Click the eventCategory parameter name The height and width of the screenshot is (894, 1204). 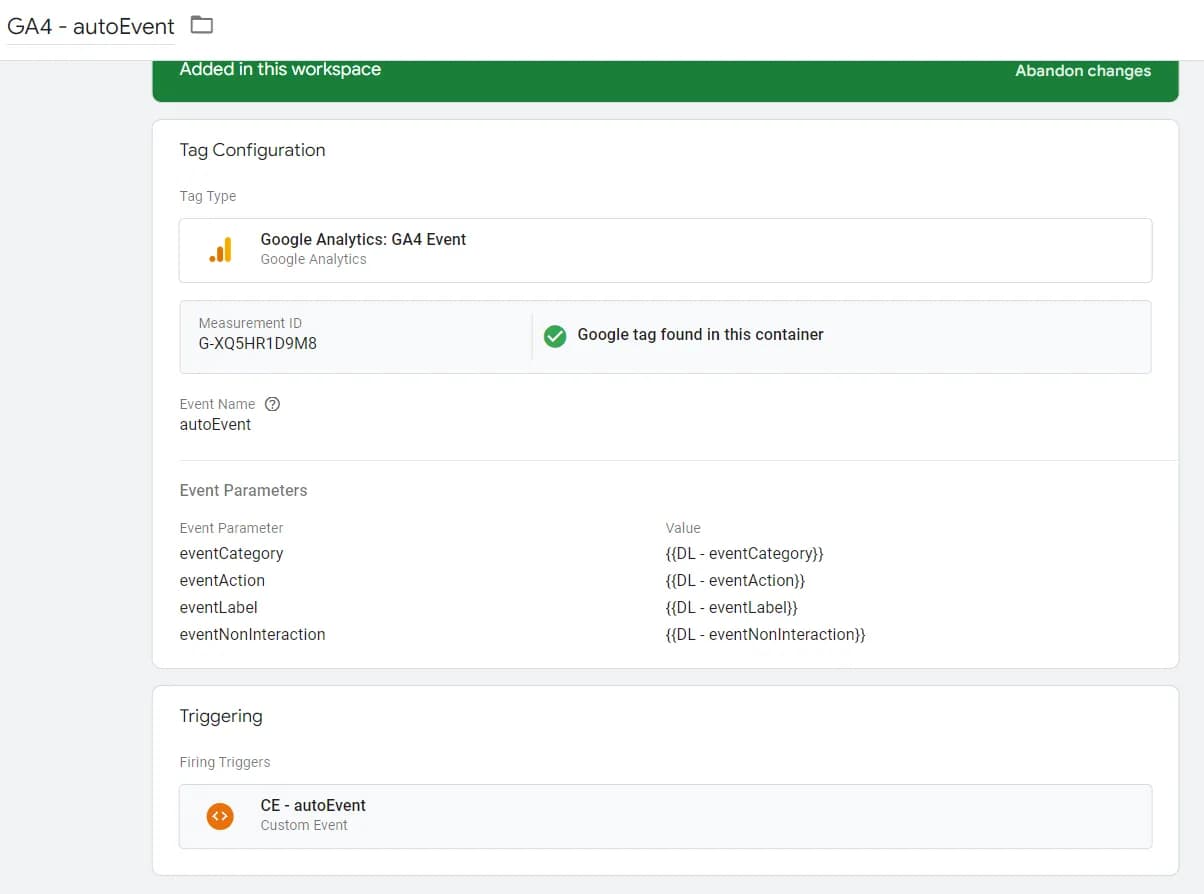pyautogui.click(x=231, y=553)
